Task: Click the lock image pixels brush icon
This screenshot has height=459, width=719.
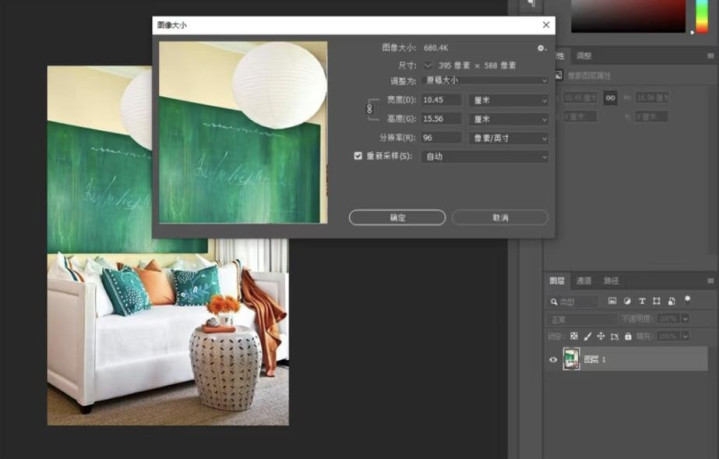Action: click(x=587, y=336)
